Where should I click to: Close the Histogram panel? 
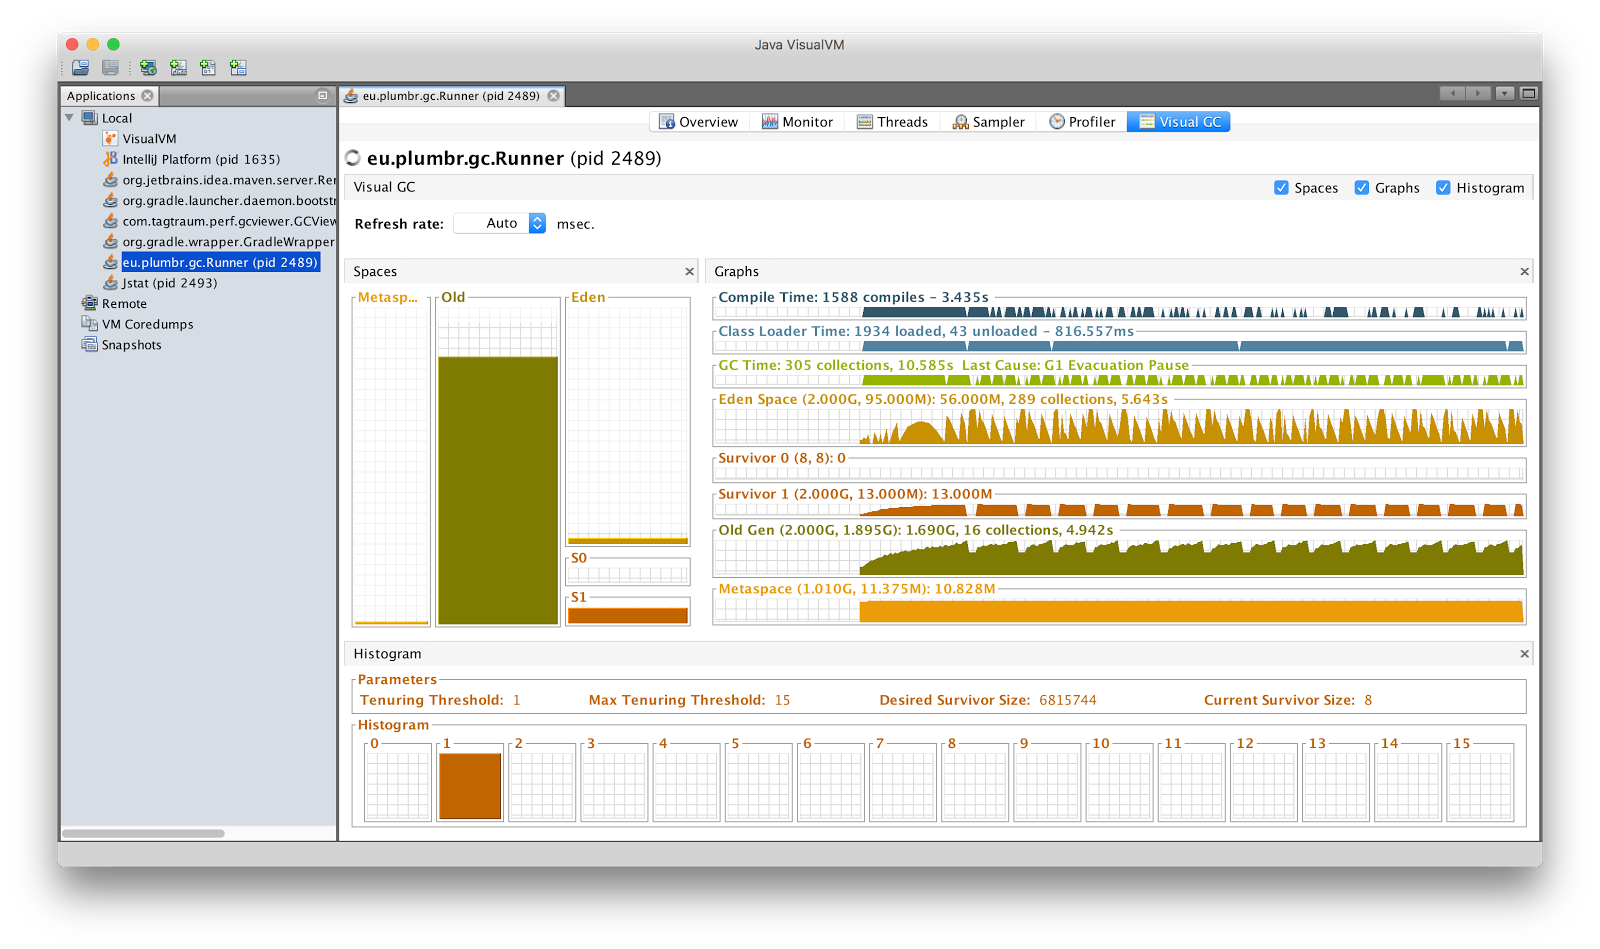(1524, 654)
